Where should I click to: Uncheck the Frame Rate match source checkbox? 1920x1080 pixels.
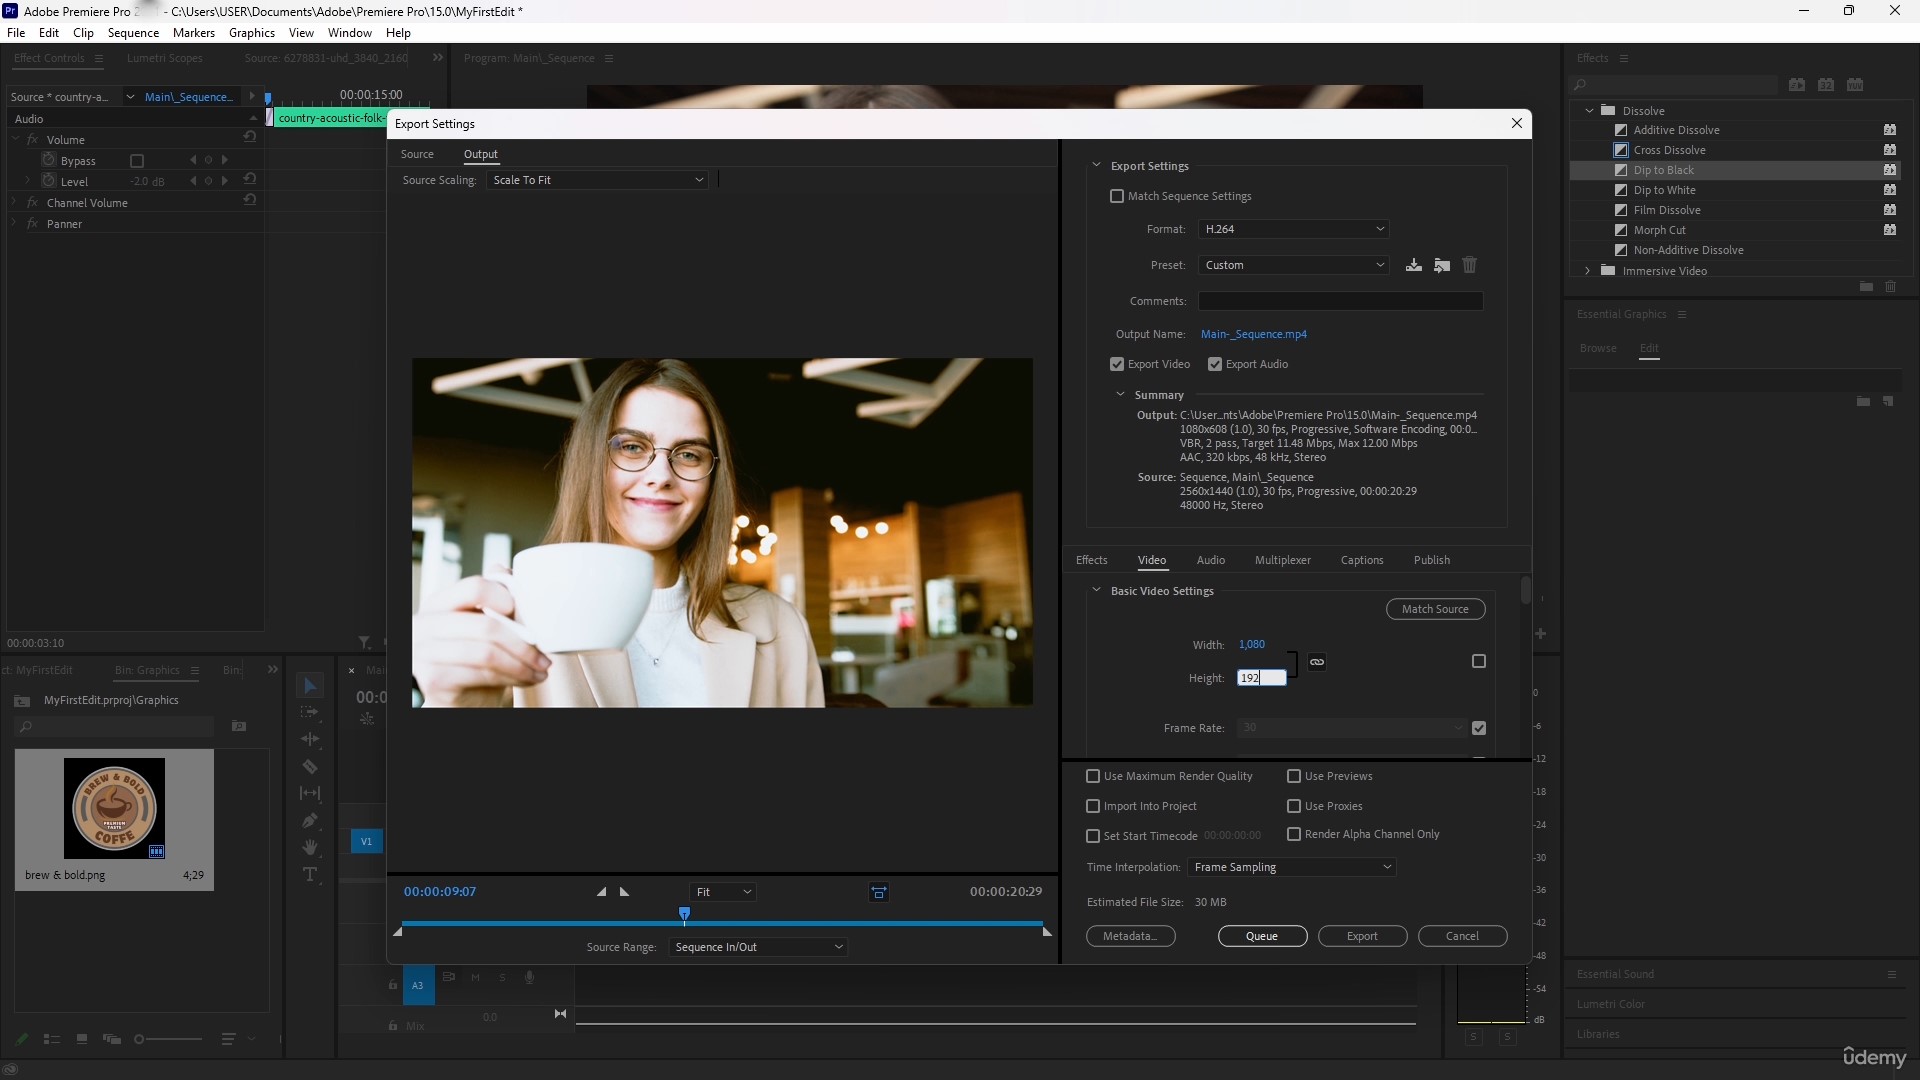click(1479, 728)
